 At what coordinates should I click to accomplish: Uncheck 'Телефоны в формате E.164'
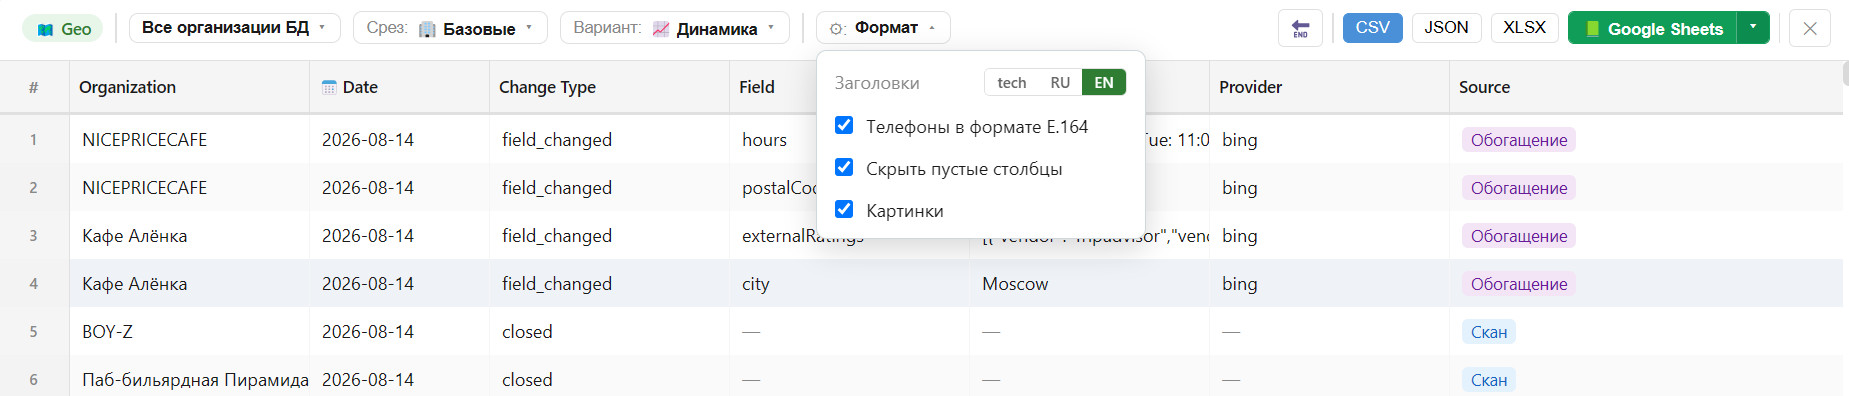pyautogui.click(x=844, y=125)
